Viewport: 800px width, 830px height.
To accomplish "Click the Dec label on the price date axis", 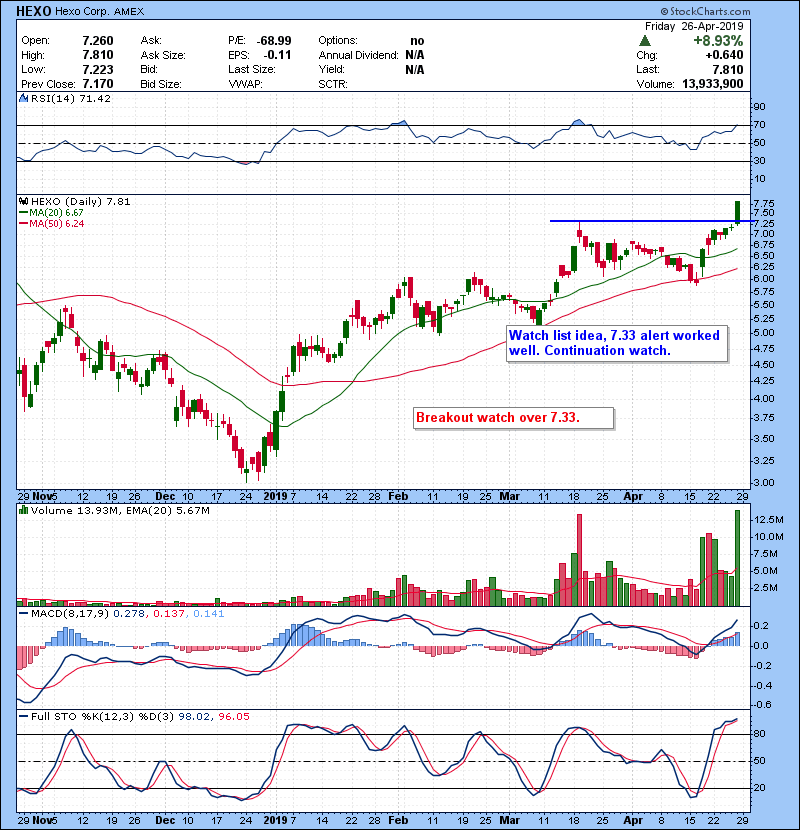I will coord(165,496).
